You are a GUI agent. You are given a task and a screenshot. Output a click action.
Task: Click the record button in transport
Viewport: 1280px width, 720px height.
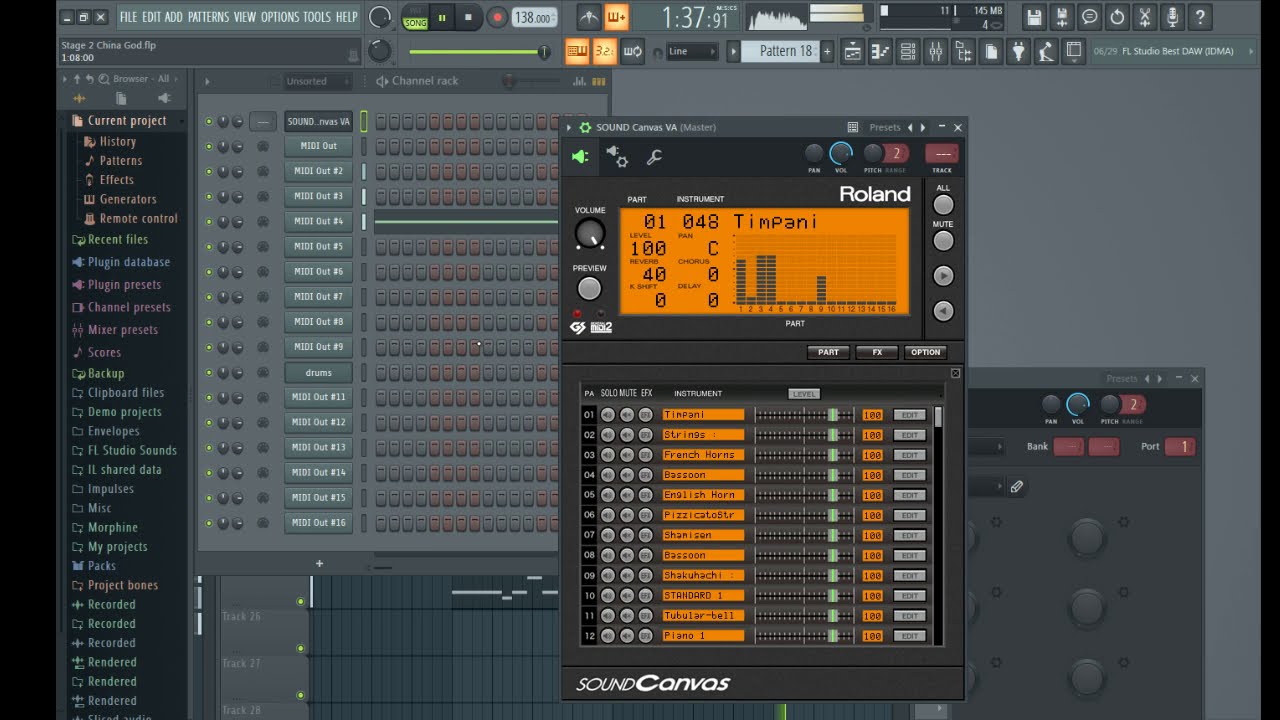tap(497, 17)
